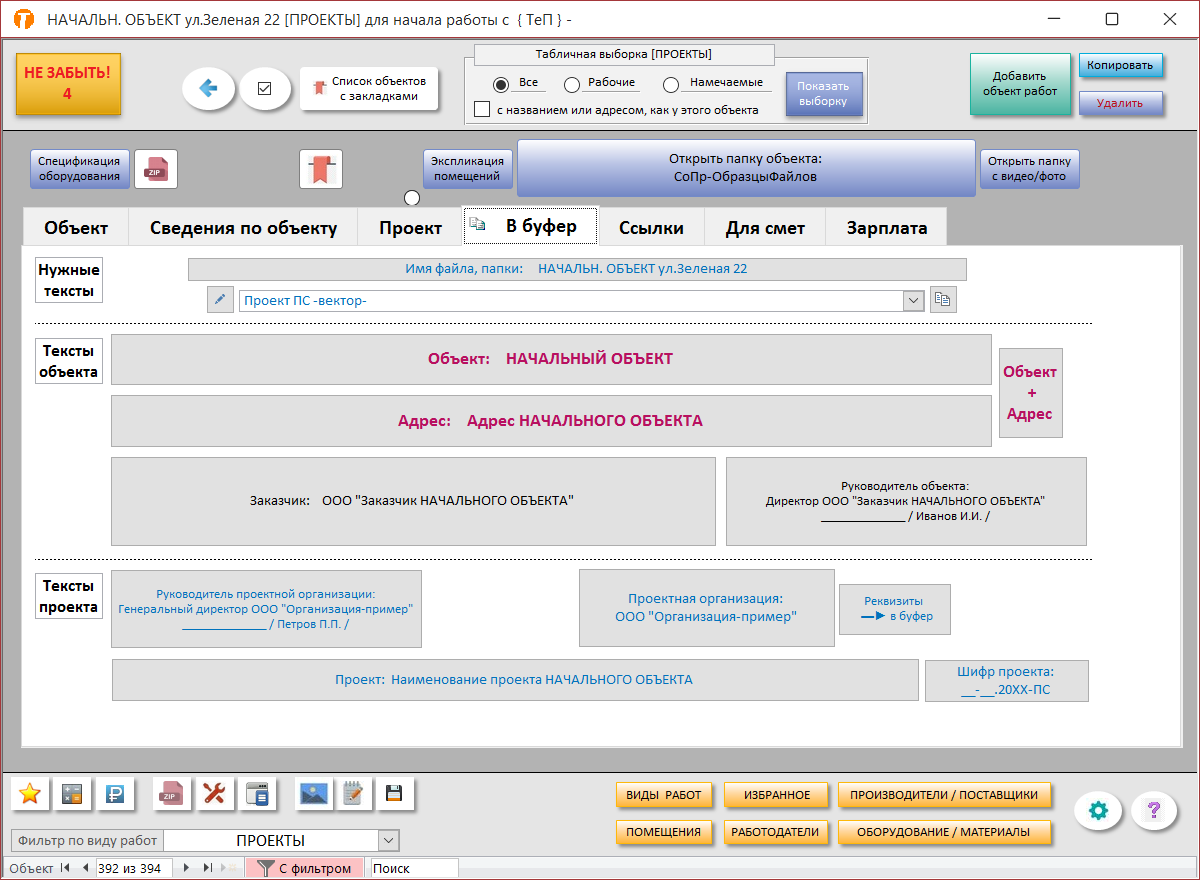Screen dimensions: 1200x880
Task: Open the teal gear settings button
Action: 1098,810
